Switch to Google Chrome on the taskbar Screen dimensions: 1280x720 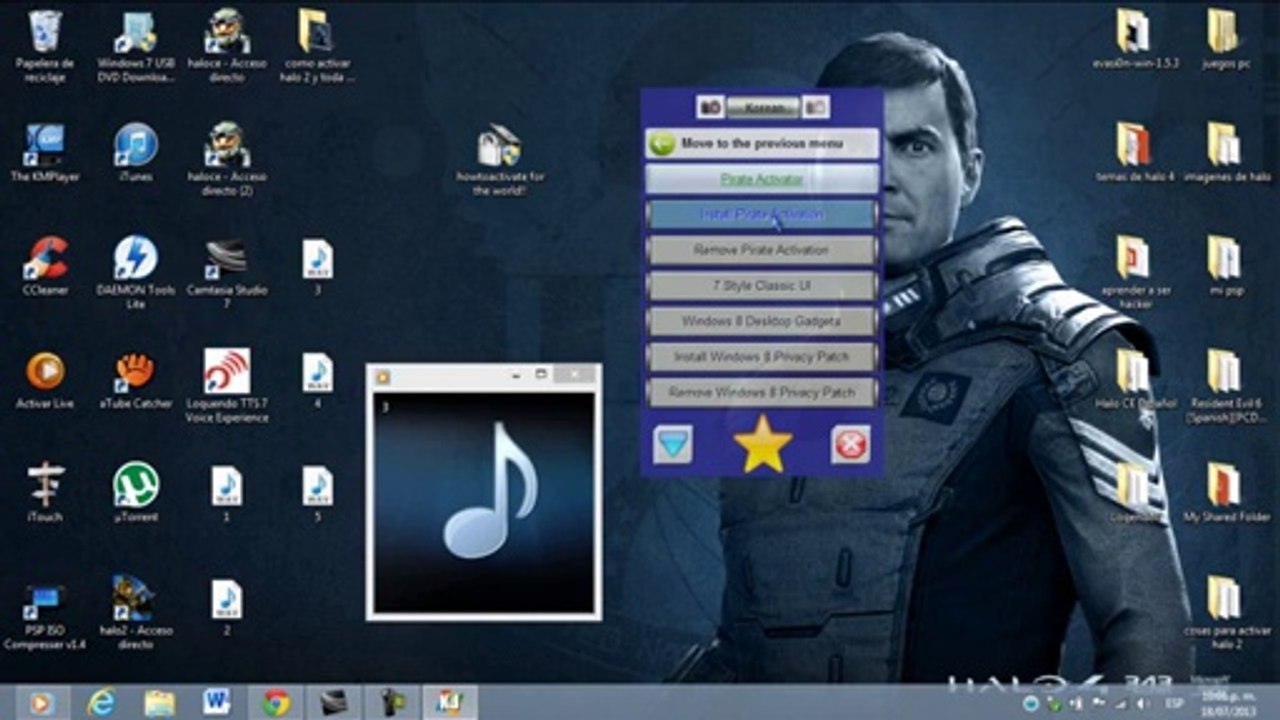(x=276, y=703)
